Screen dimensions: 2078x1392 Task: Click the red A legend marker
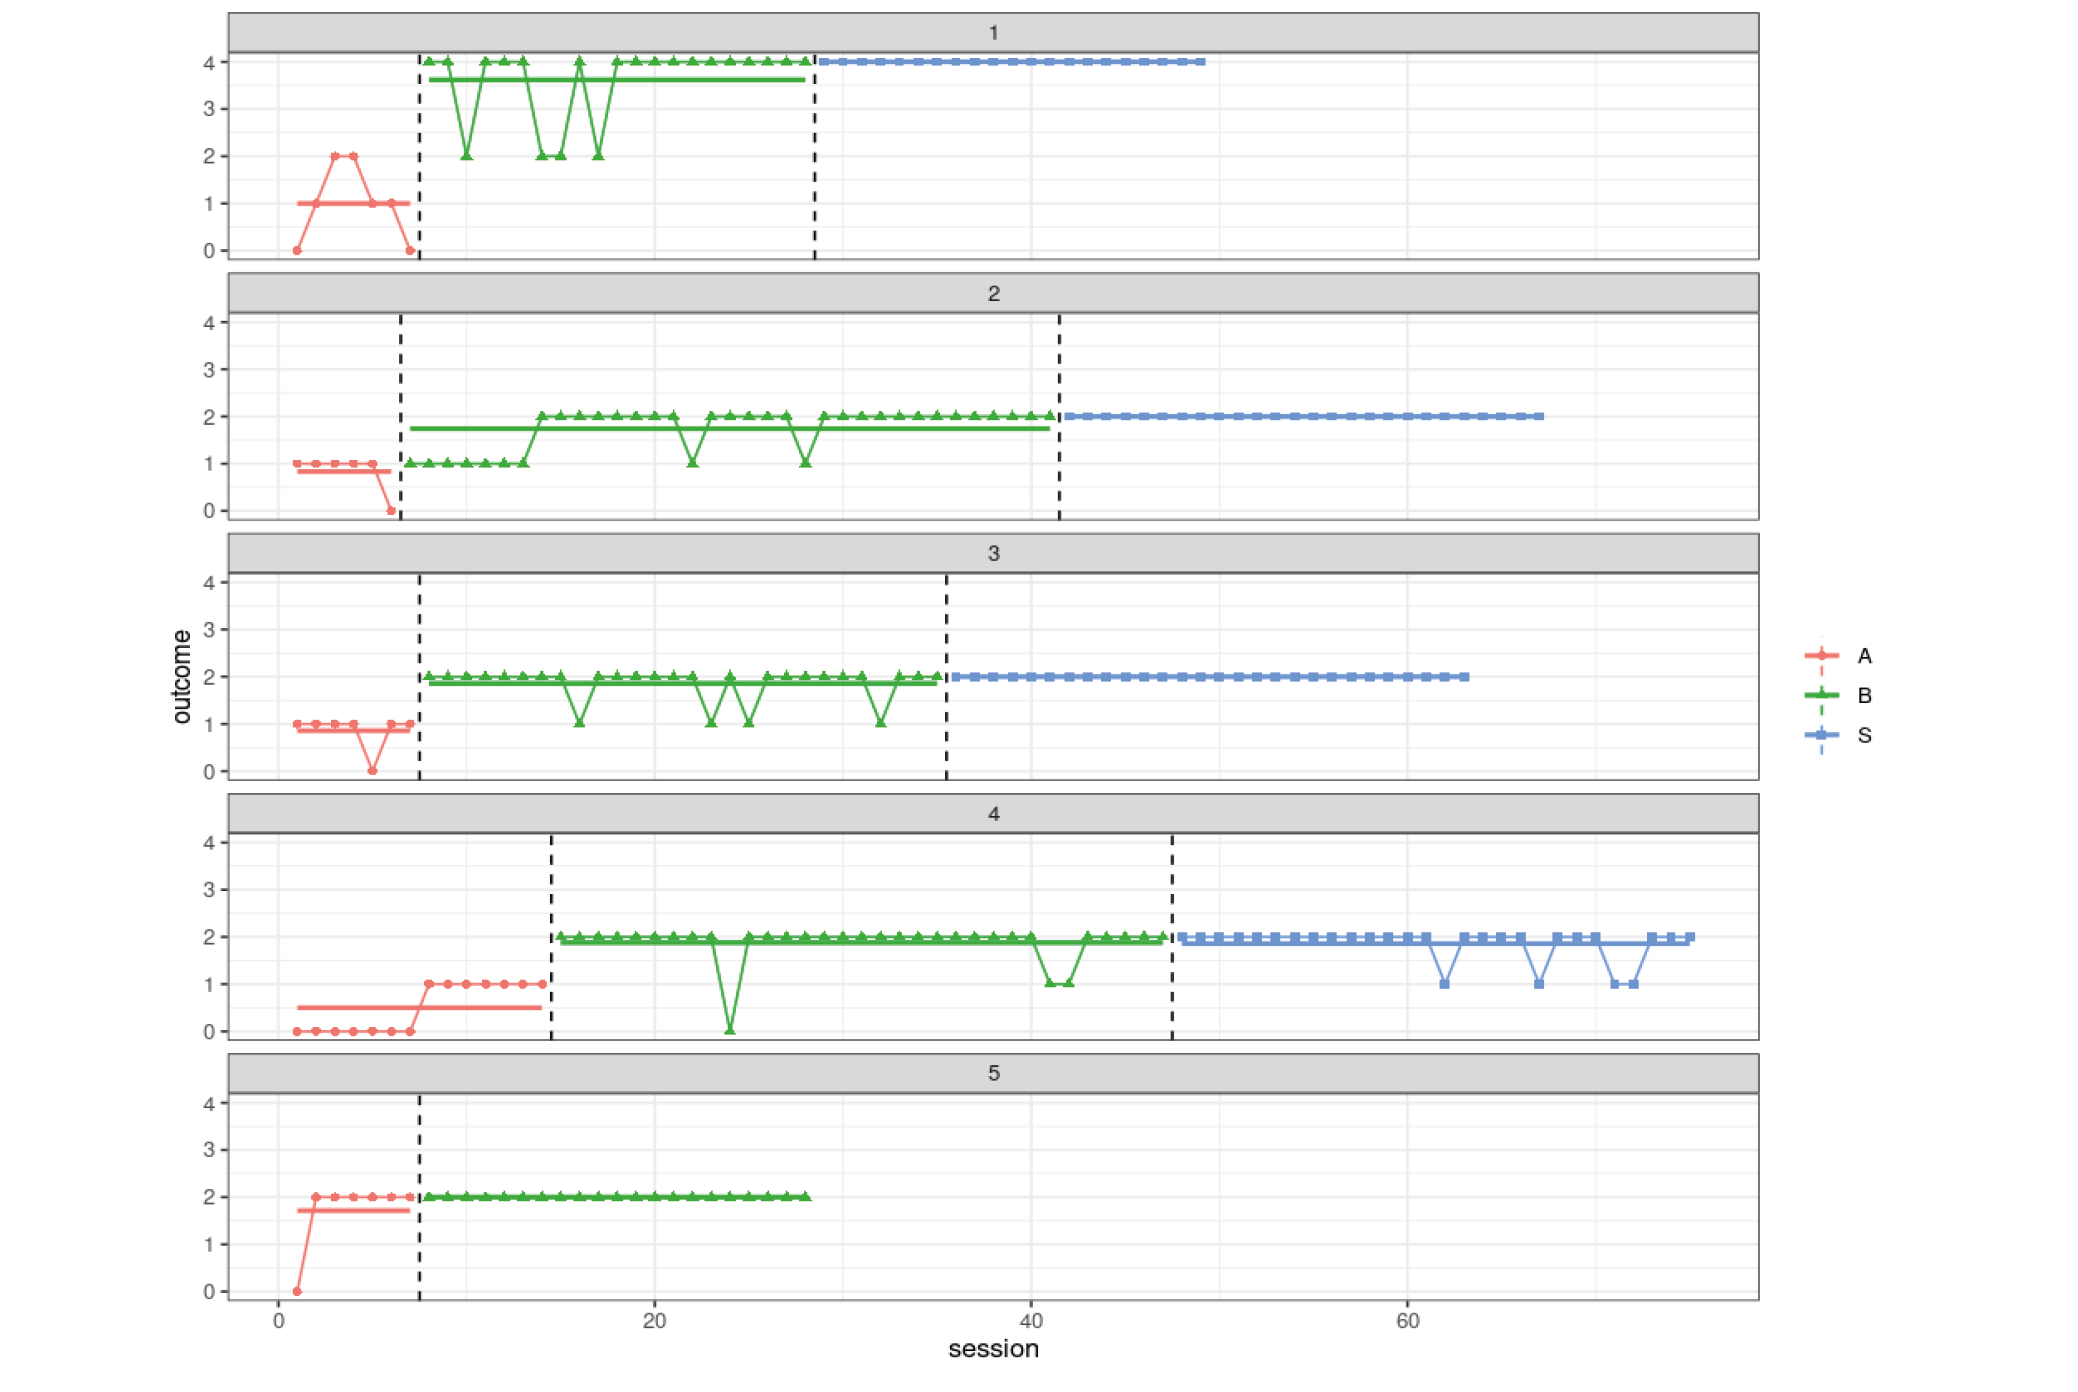(x=1821, y=655)
